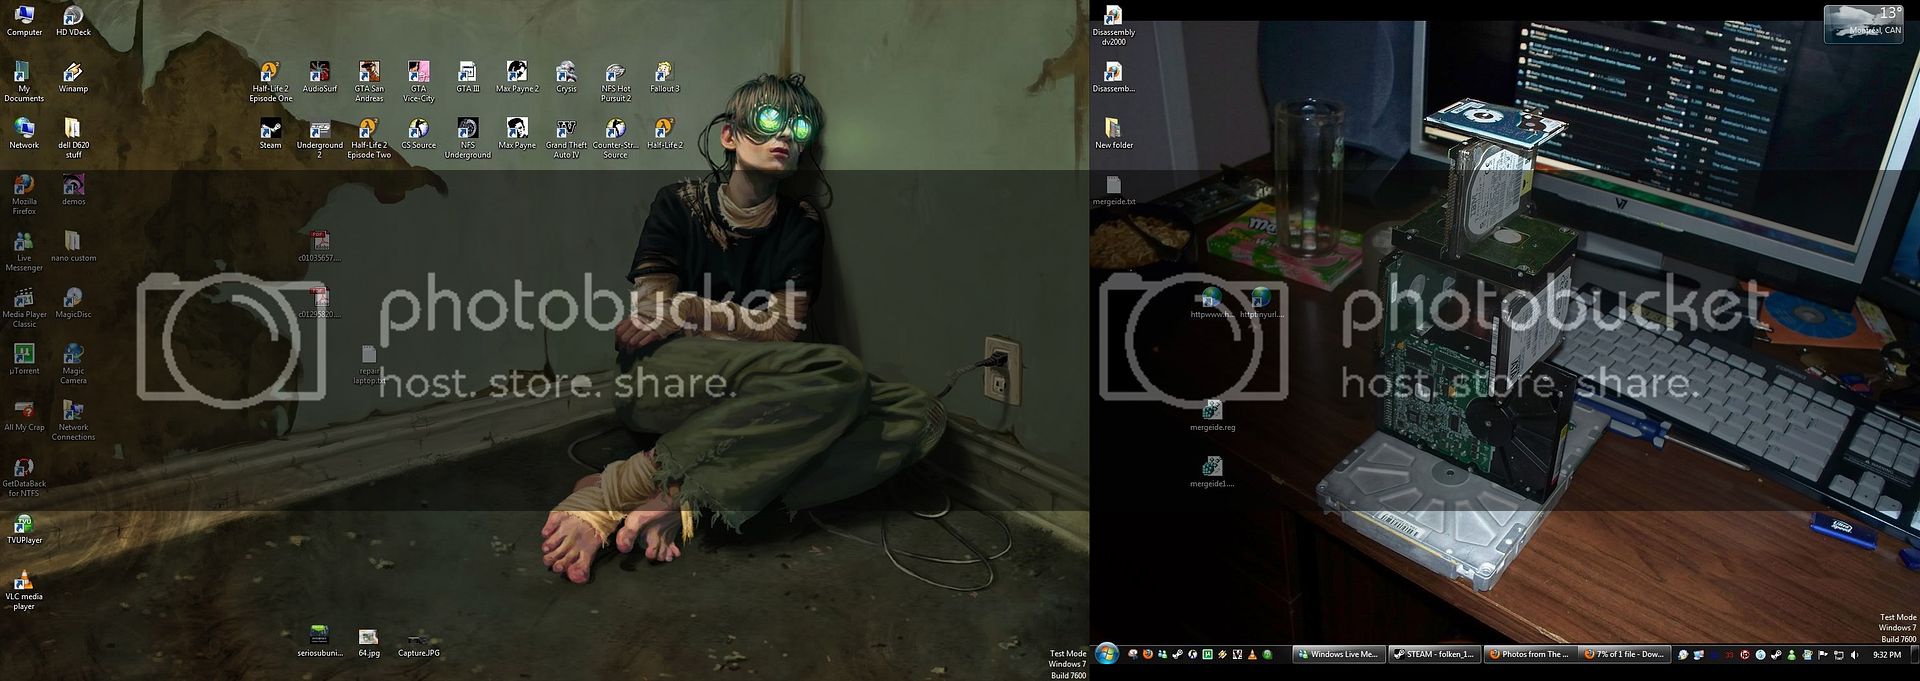Open the MagicDisc shortcut

point(73,303)
